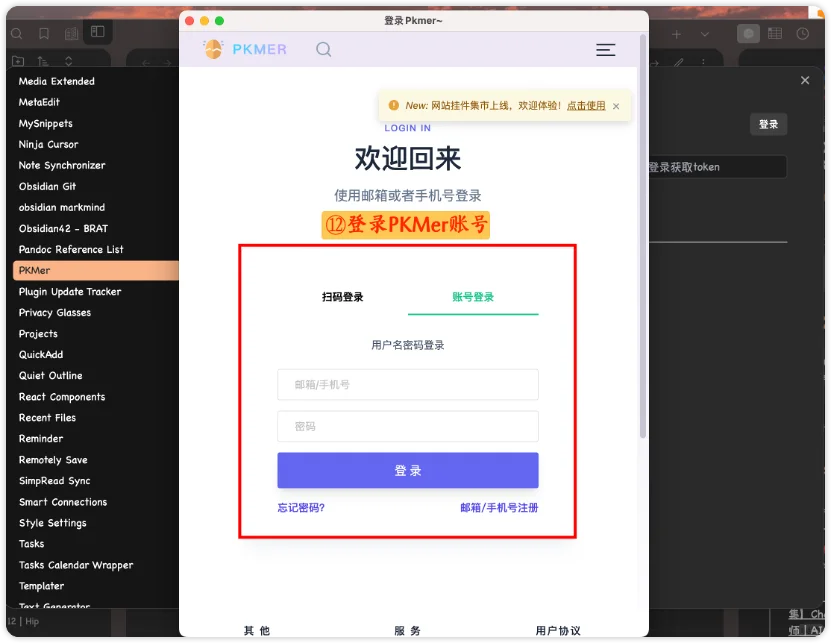Click the PKMer website search magnifier

coord(323,49)
